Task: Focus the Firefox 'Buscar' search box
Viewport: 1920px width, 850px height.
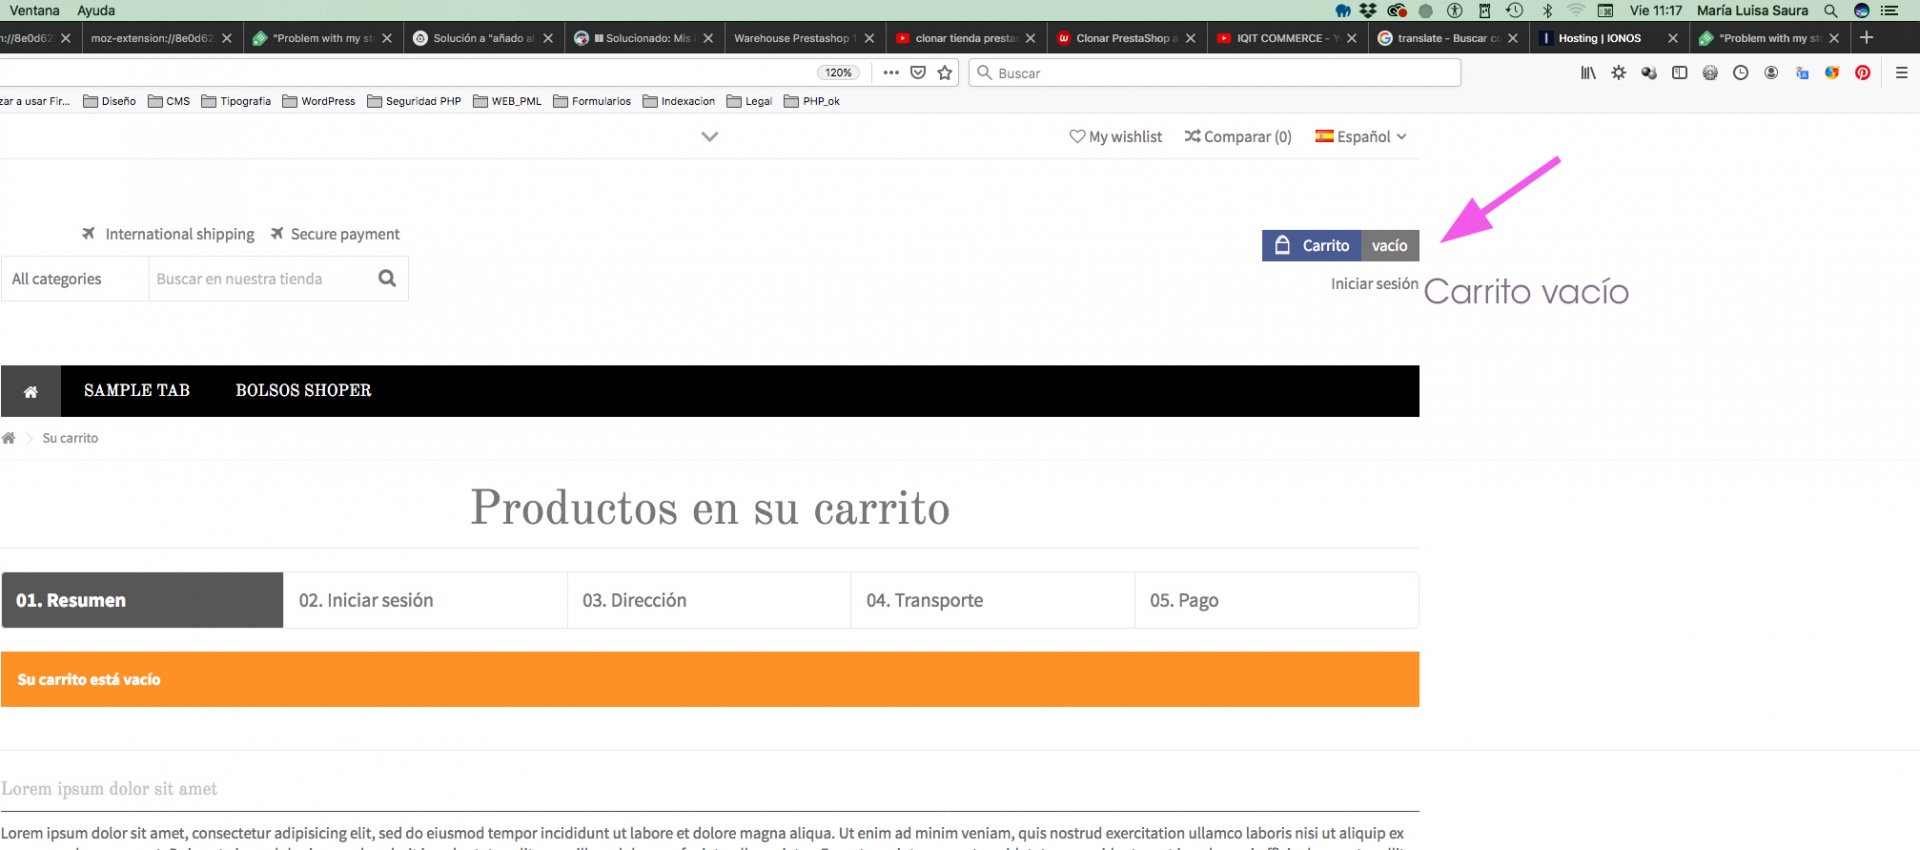Action: point(1214,73)
